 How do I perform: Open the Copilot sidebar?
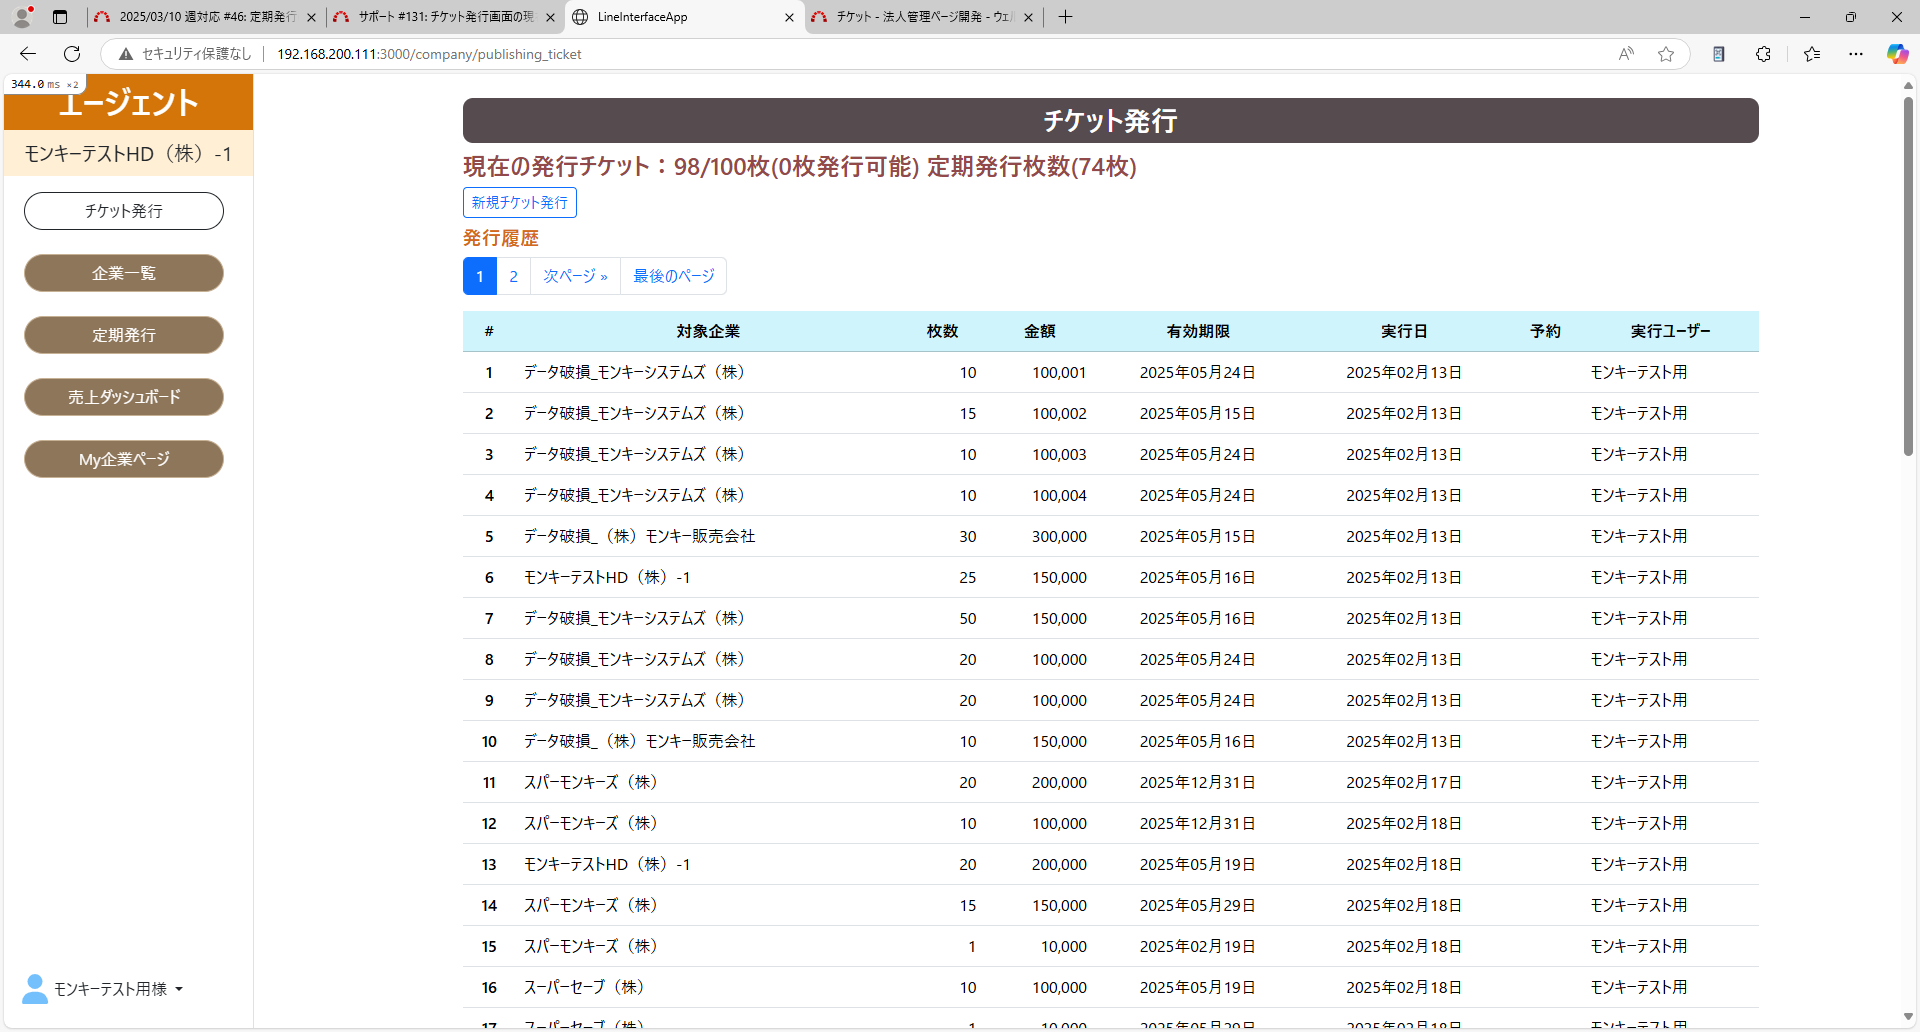point(1897,54)
